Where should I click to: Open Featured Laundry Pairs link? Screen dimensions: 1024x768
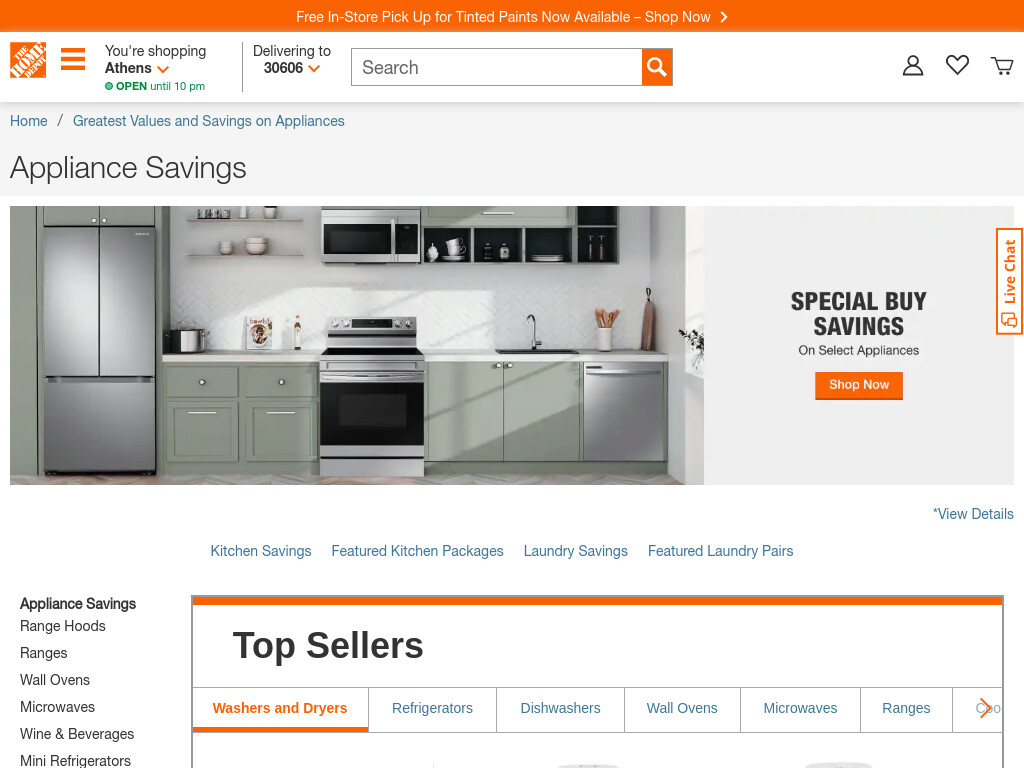pyautogui.click(x=720, y=551)
